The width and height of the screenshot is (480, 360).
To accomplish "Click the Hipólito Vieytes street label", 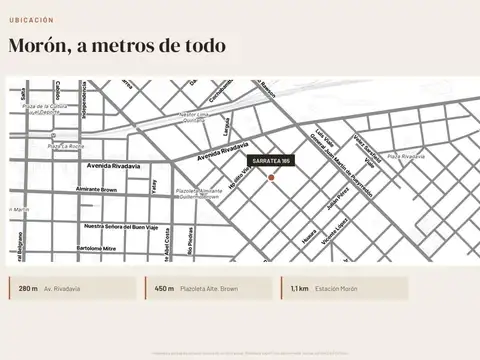I will point(239,178).
